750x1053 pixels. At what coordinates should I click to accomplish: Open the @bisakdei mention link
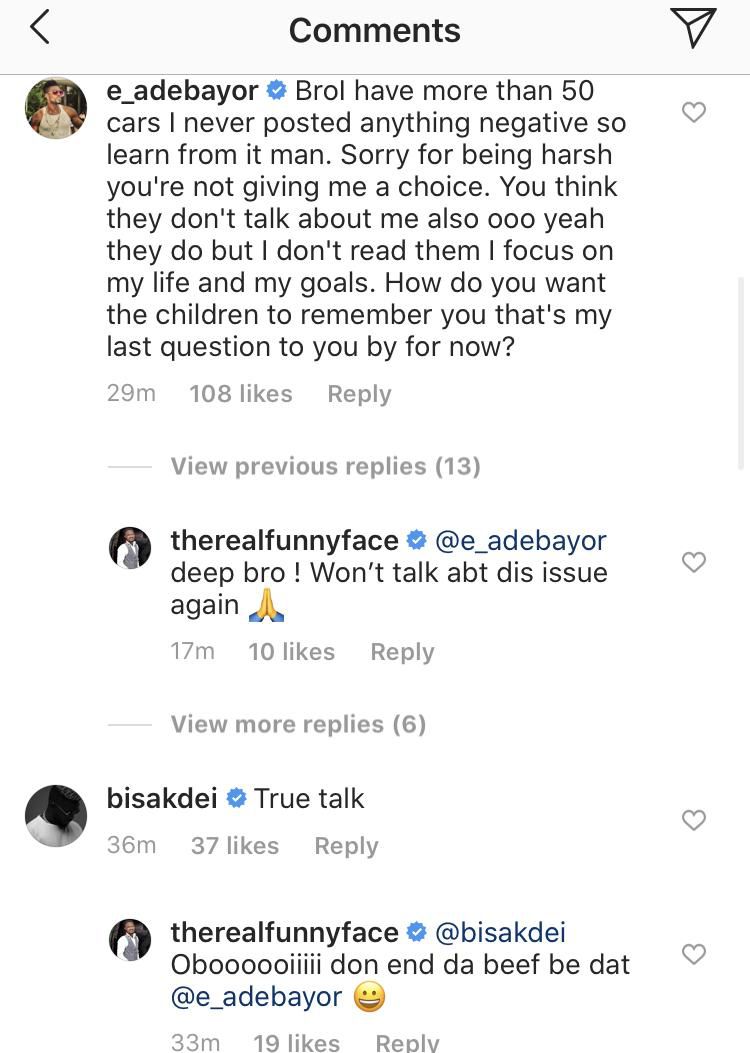tap(500, 933)
